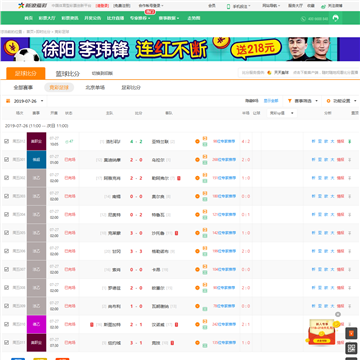The height and width of the screenshot is (360, 360).
Task: Click 切换到旧版 switch to old version
Action: [x=102, y=73]
